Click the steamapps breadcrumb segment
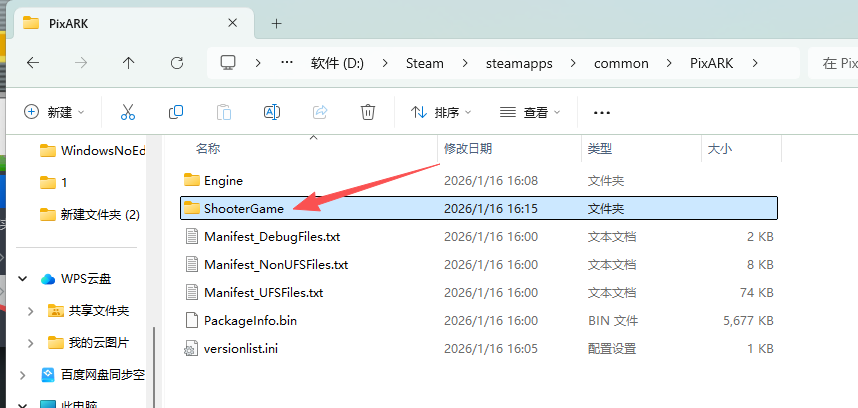 click(x=518, y=63)
